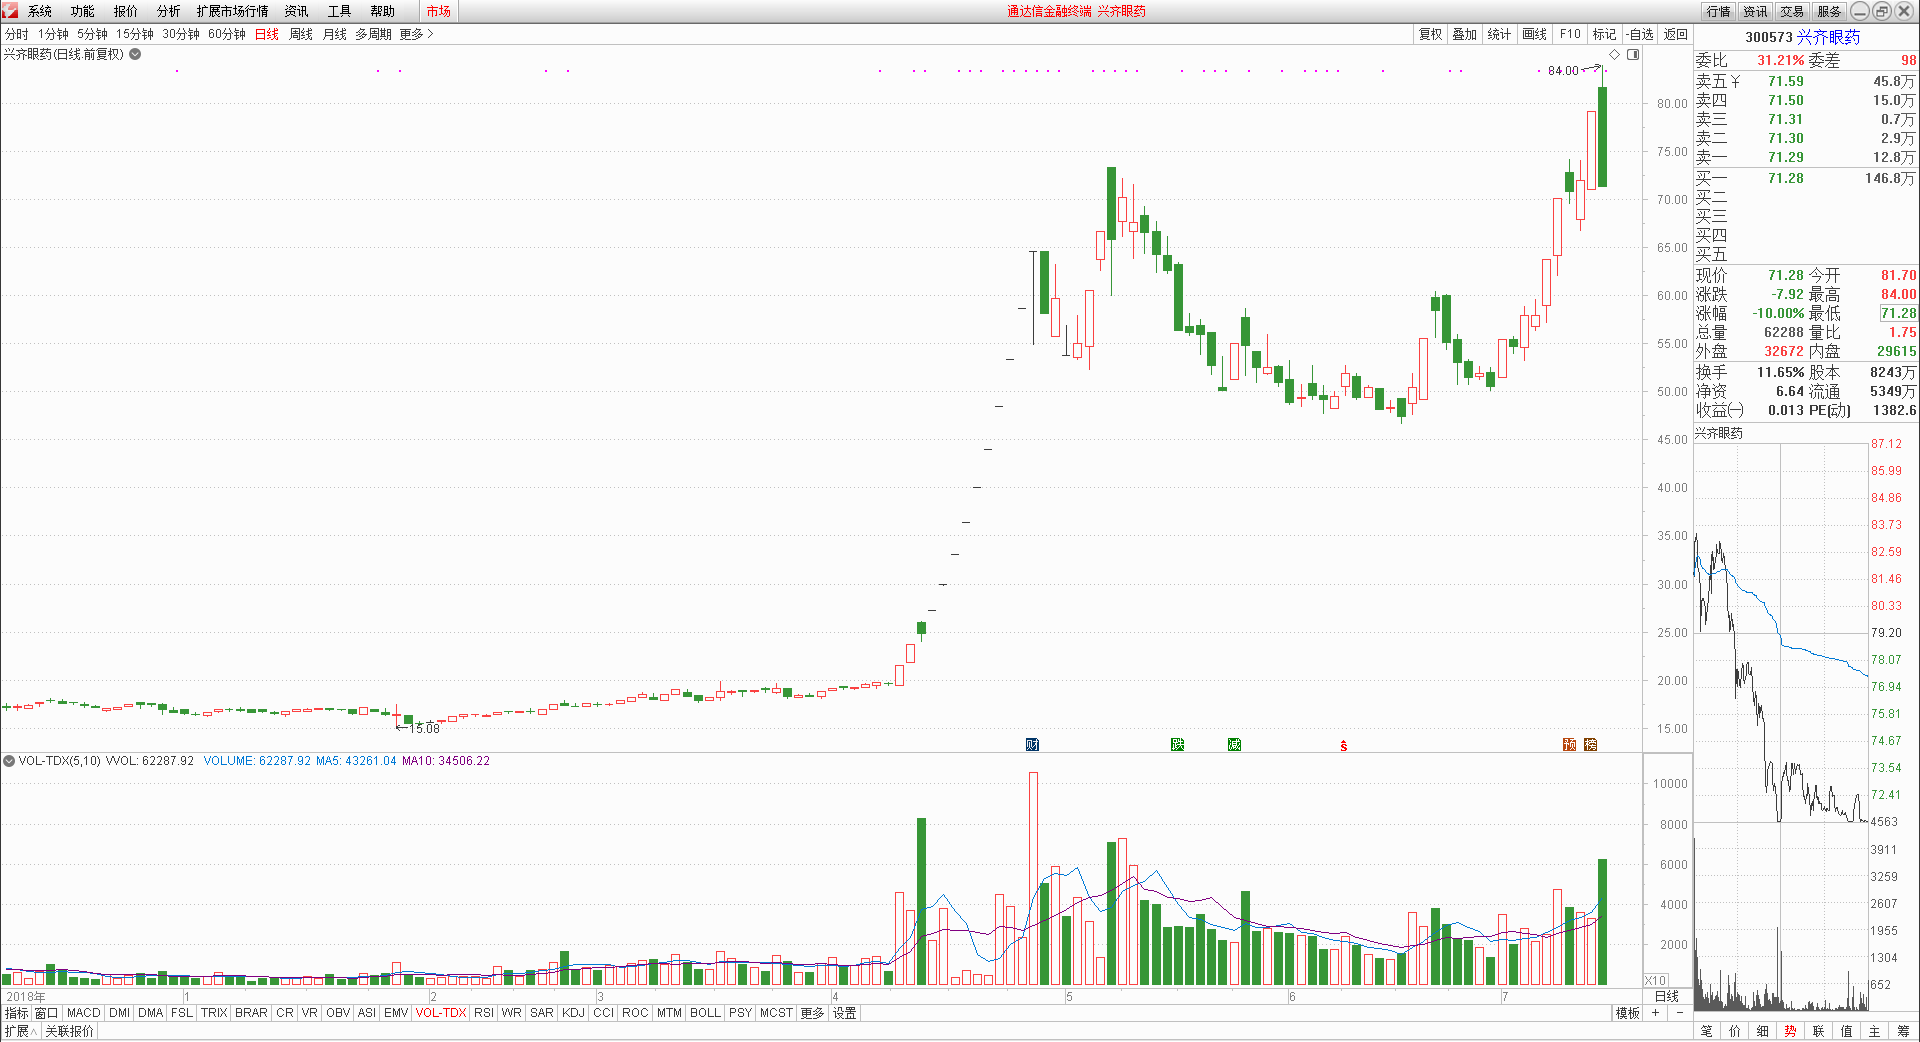Click the 日线 label beside the time axis
The image size is (1920, 1042).
[x=1667, y=996]
